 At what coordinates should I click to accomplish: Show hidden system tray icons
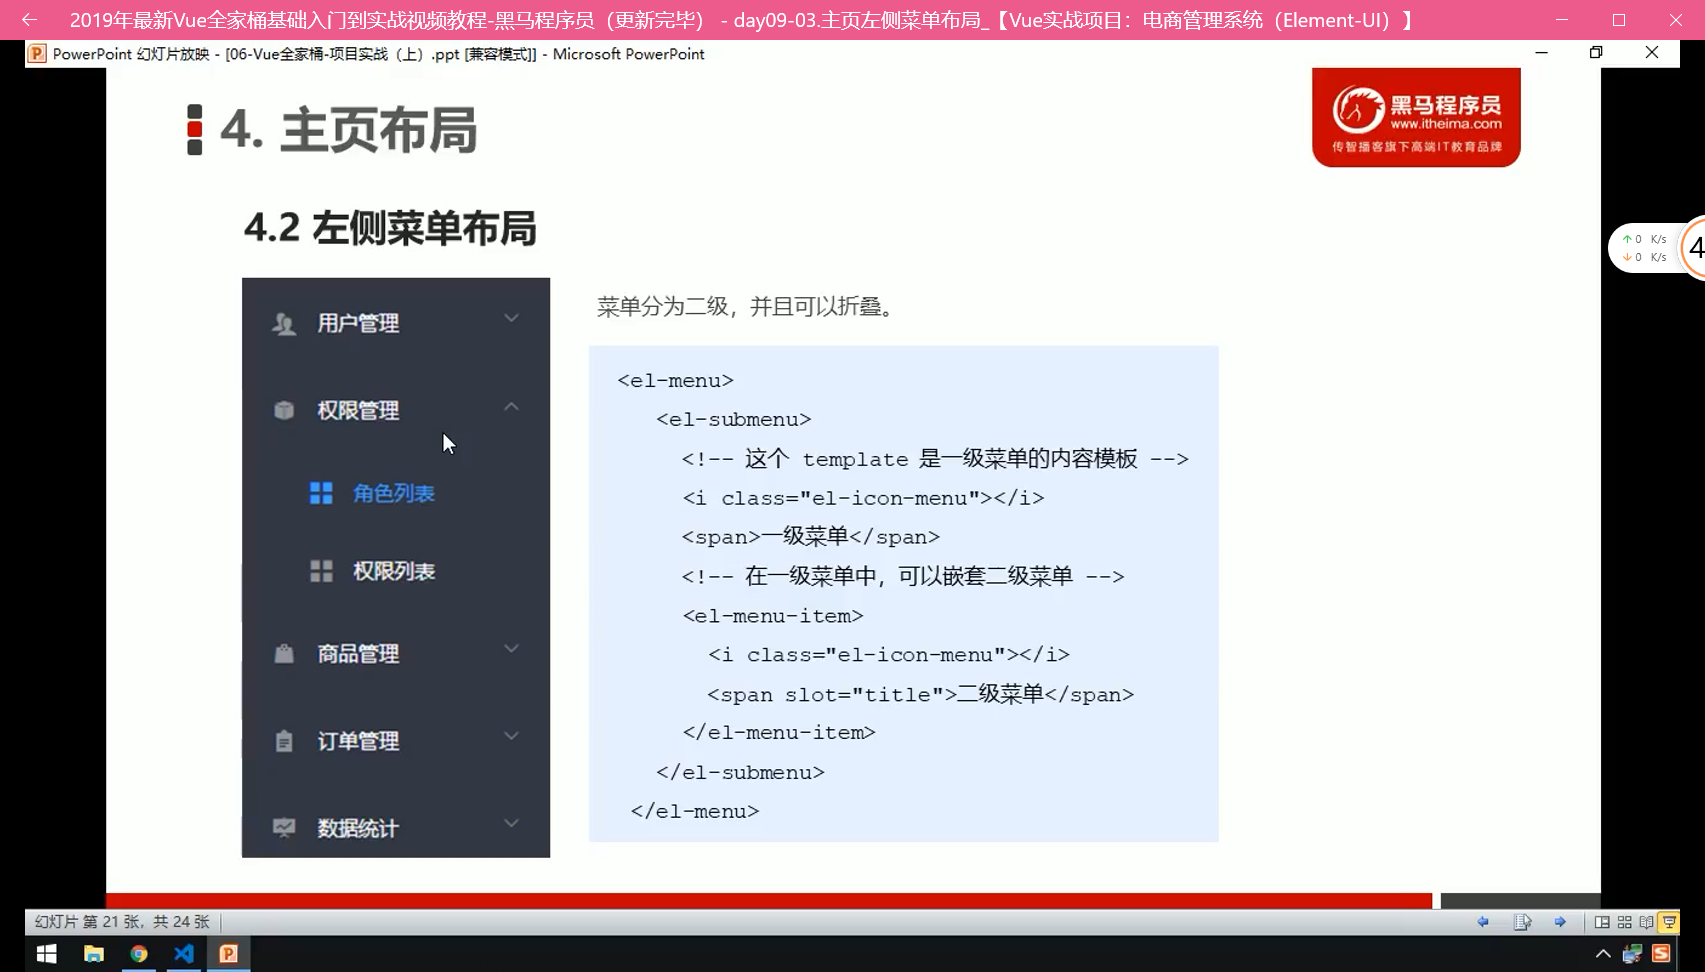coord(1602,954)
